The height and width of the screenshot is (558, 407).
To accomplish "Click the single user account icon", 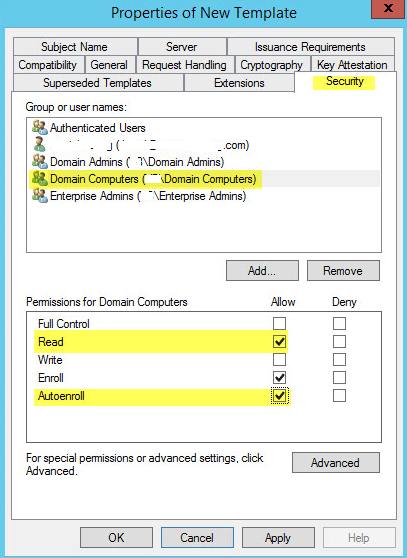I will pyautogui.click(x=39, y=144).
